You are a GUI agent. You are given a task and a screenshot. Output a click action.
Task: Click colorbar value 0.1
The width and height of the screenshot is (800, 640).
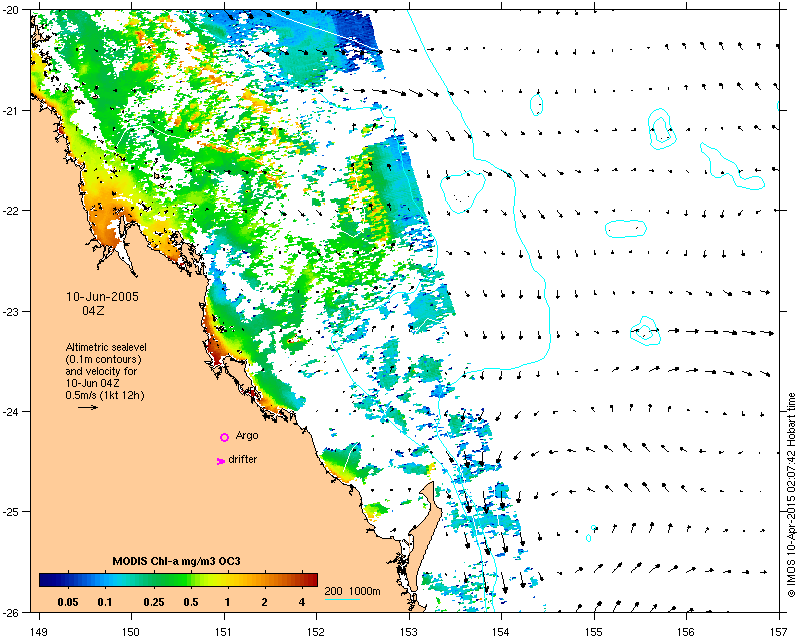pyautogui.click(x=105, y=602)
